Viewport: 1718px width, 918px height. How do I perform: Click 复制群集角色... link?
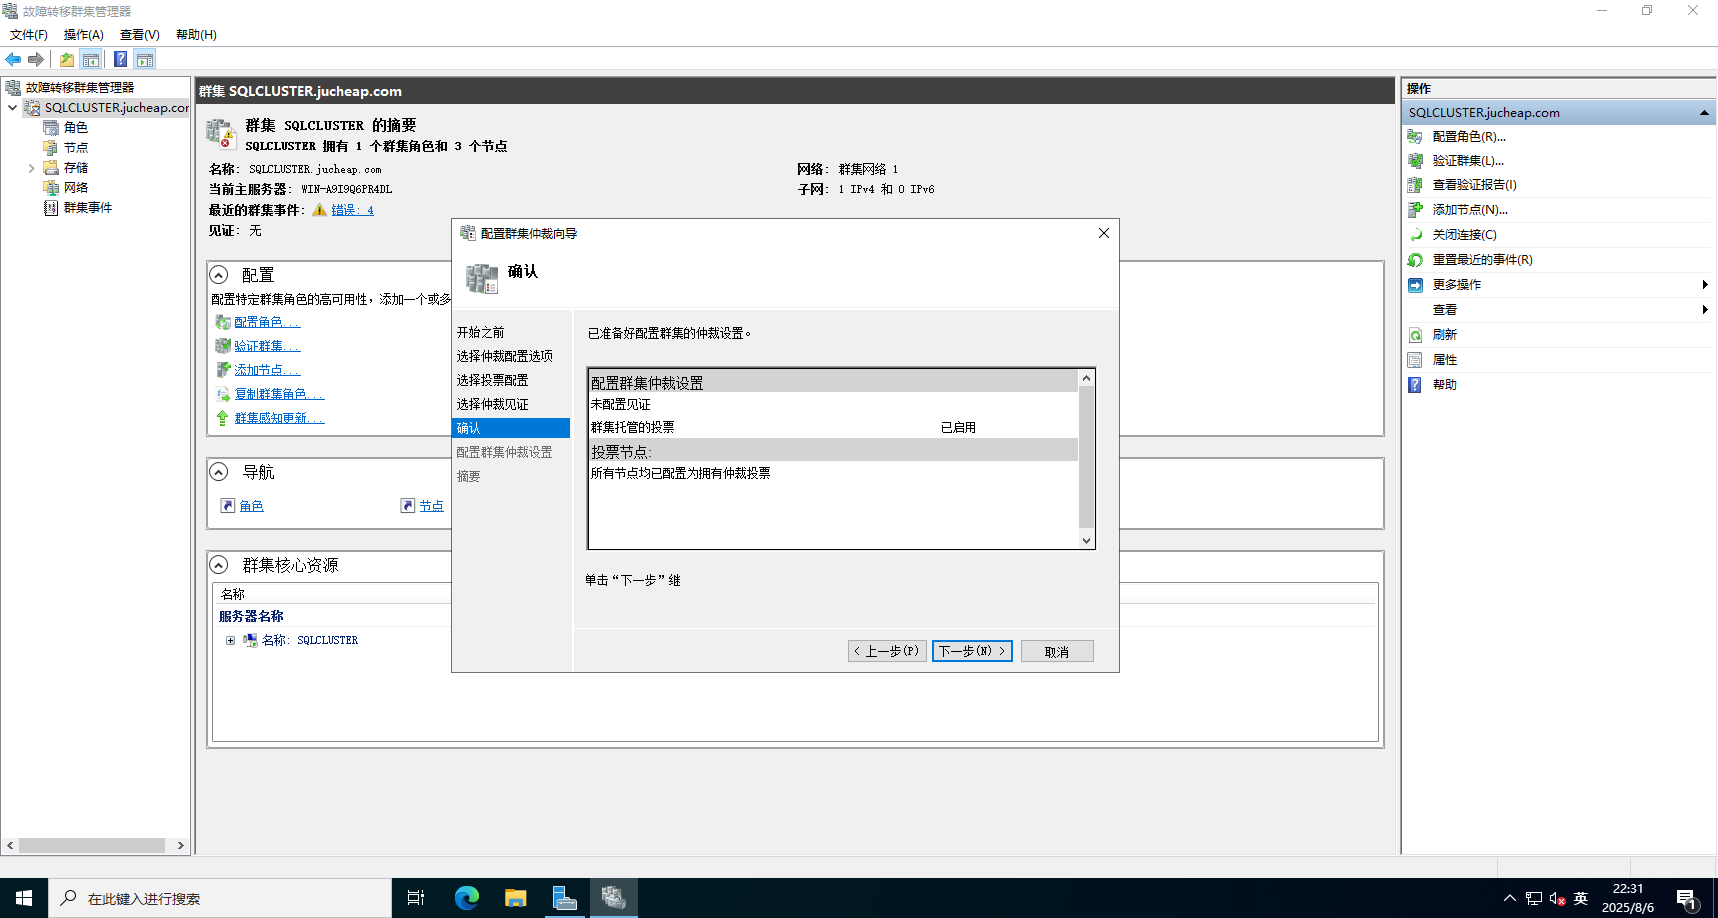(279, 394)
